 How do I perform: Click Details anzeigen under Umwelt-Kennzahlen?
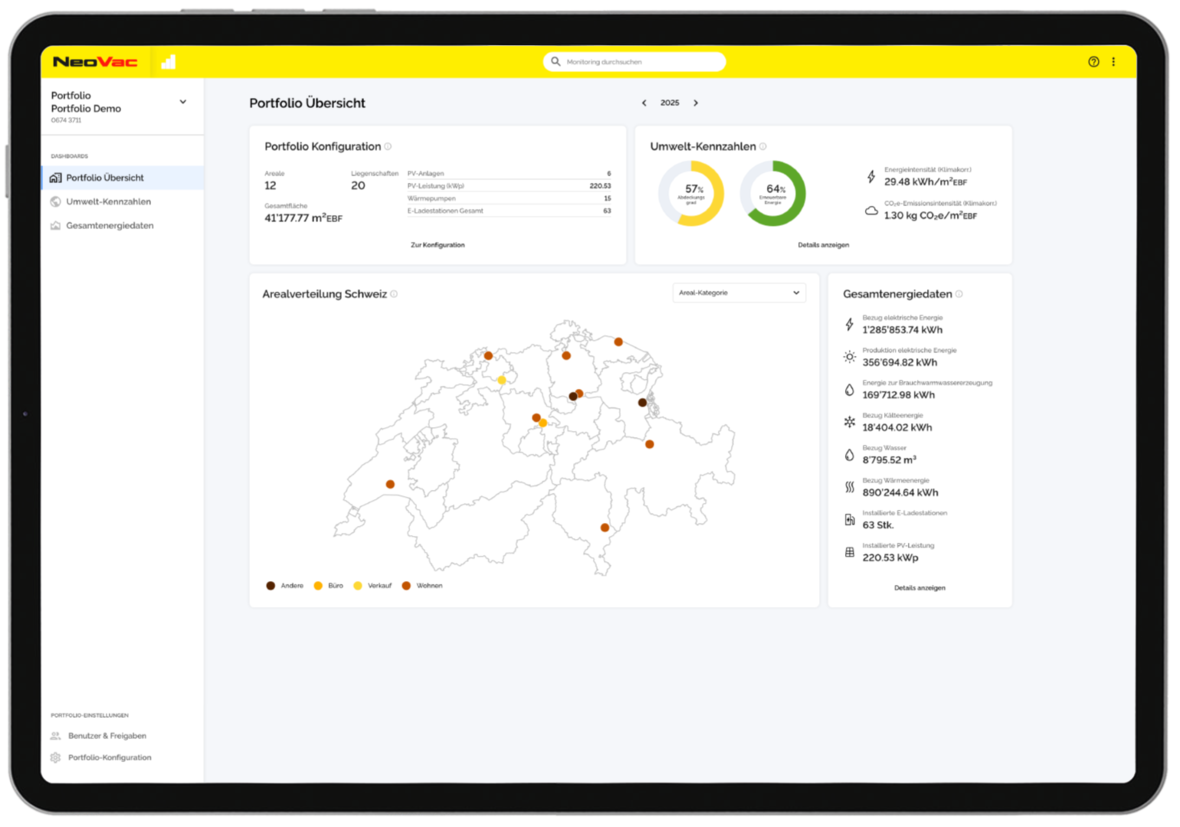(822, 244)
